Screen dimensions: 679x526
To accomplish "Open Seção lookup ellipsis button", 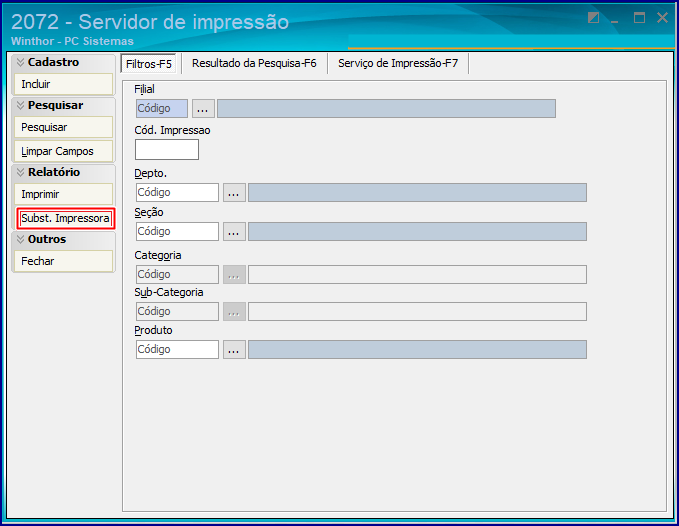I will coord(234,231).
